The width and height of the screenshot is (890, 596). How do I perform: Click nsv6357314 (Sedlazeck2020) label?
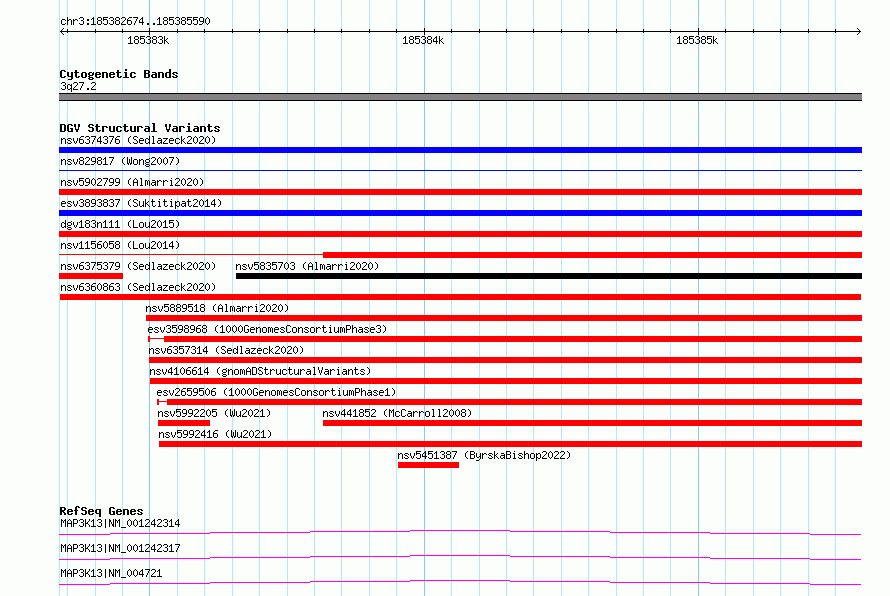click(226, 350)
